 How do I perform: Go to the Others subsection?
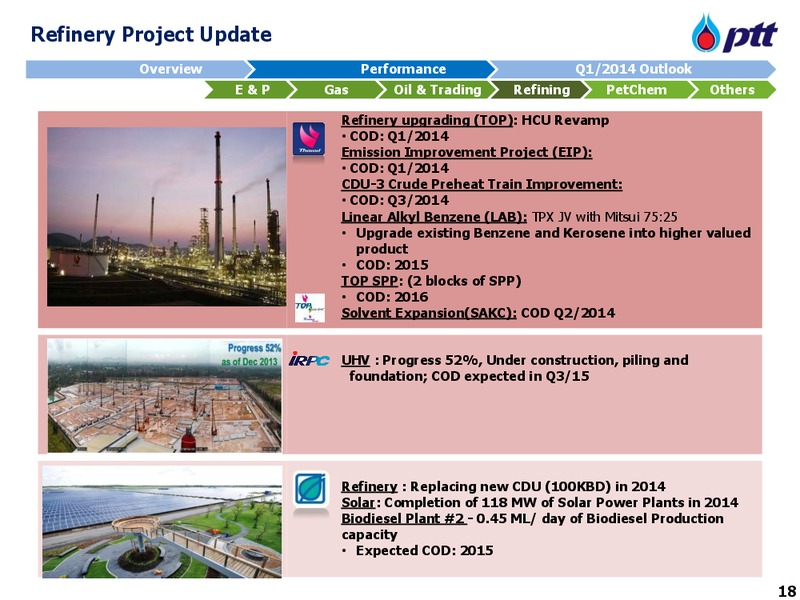pyautogui.click(x=732, y=90)
